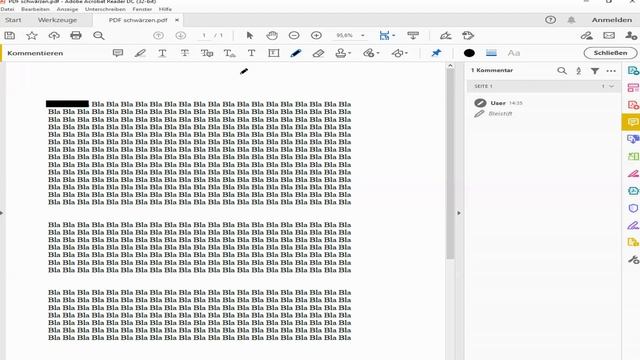Image resolution: width=640 pixels, height=360 pixels.
Task: Bookmark with the star icon
Action: pos(32,36)
